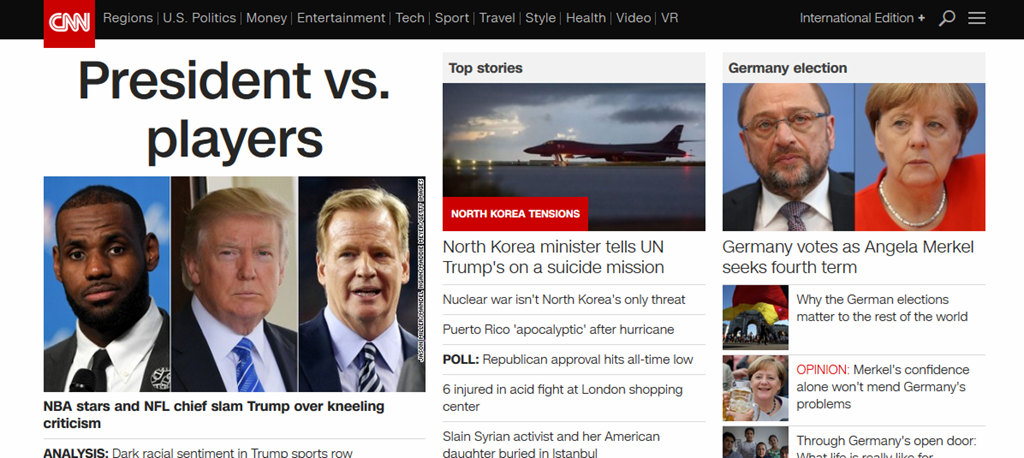The width and height of the screenshot is (1024, 458).
Task: Open the German flag story thumbnail
Action: coord(756,318)
